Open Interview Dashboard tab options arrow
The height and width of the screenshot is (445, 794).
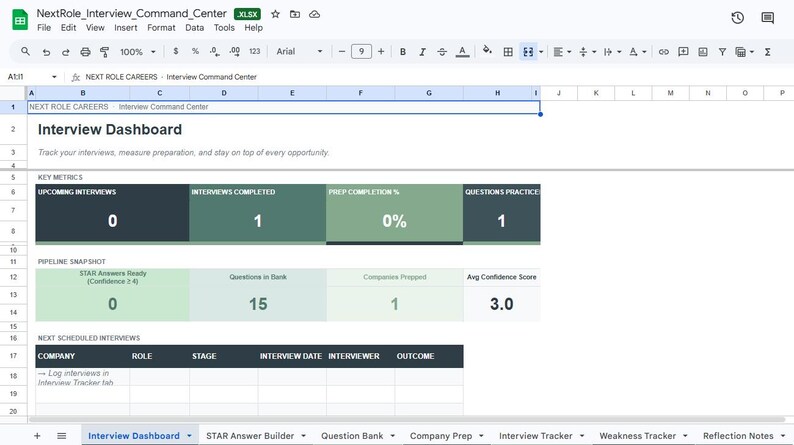pyautogui.click(x=189, y=436)
